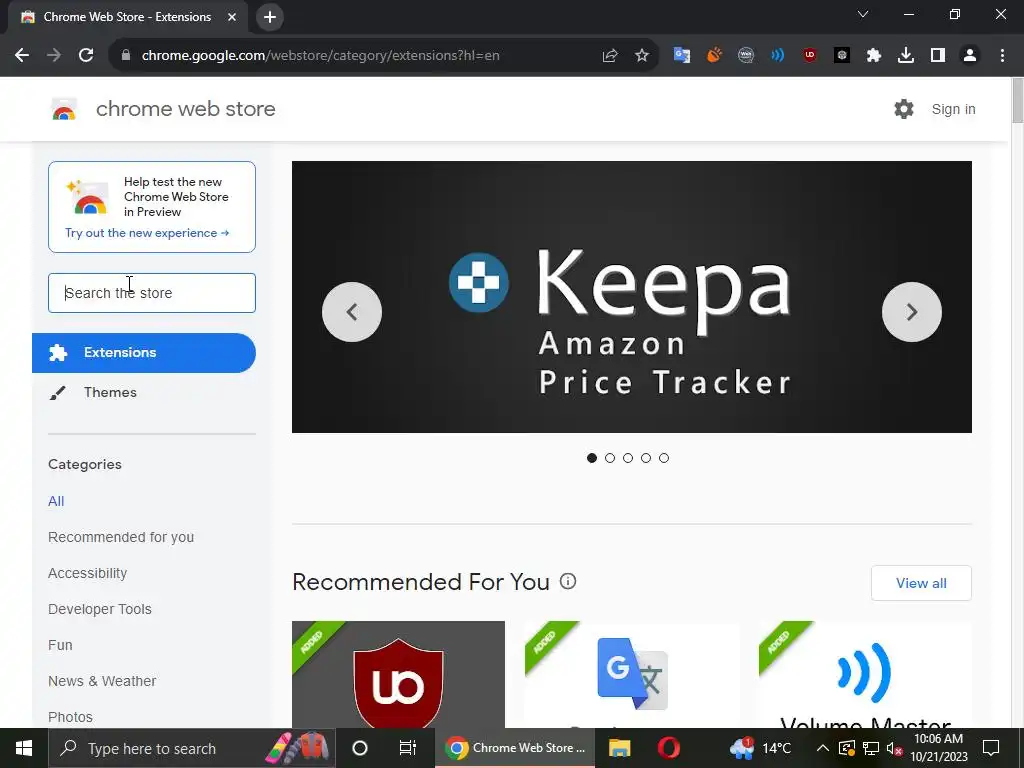Open the gray globe extension icon
Viewport: 1024px width, 768px height.
pyautogui.click(x=746, y=56)
